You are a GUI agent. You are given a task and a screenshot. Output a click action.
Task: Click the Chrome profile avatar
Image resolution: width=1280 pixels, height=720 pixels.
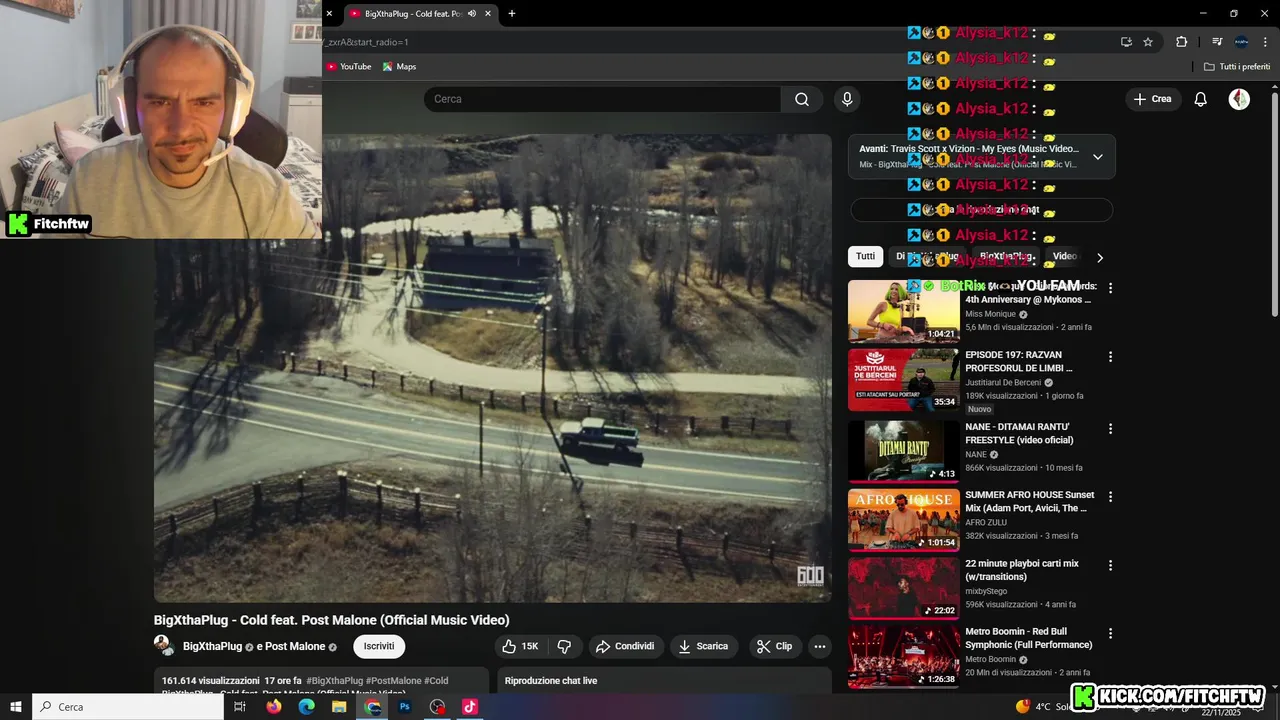click(1241, 42)
